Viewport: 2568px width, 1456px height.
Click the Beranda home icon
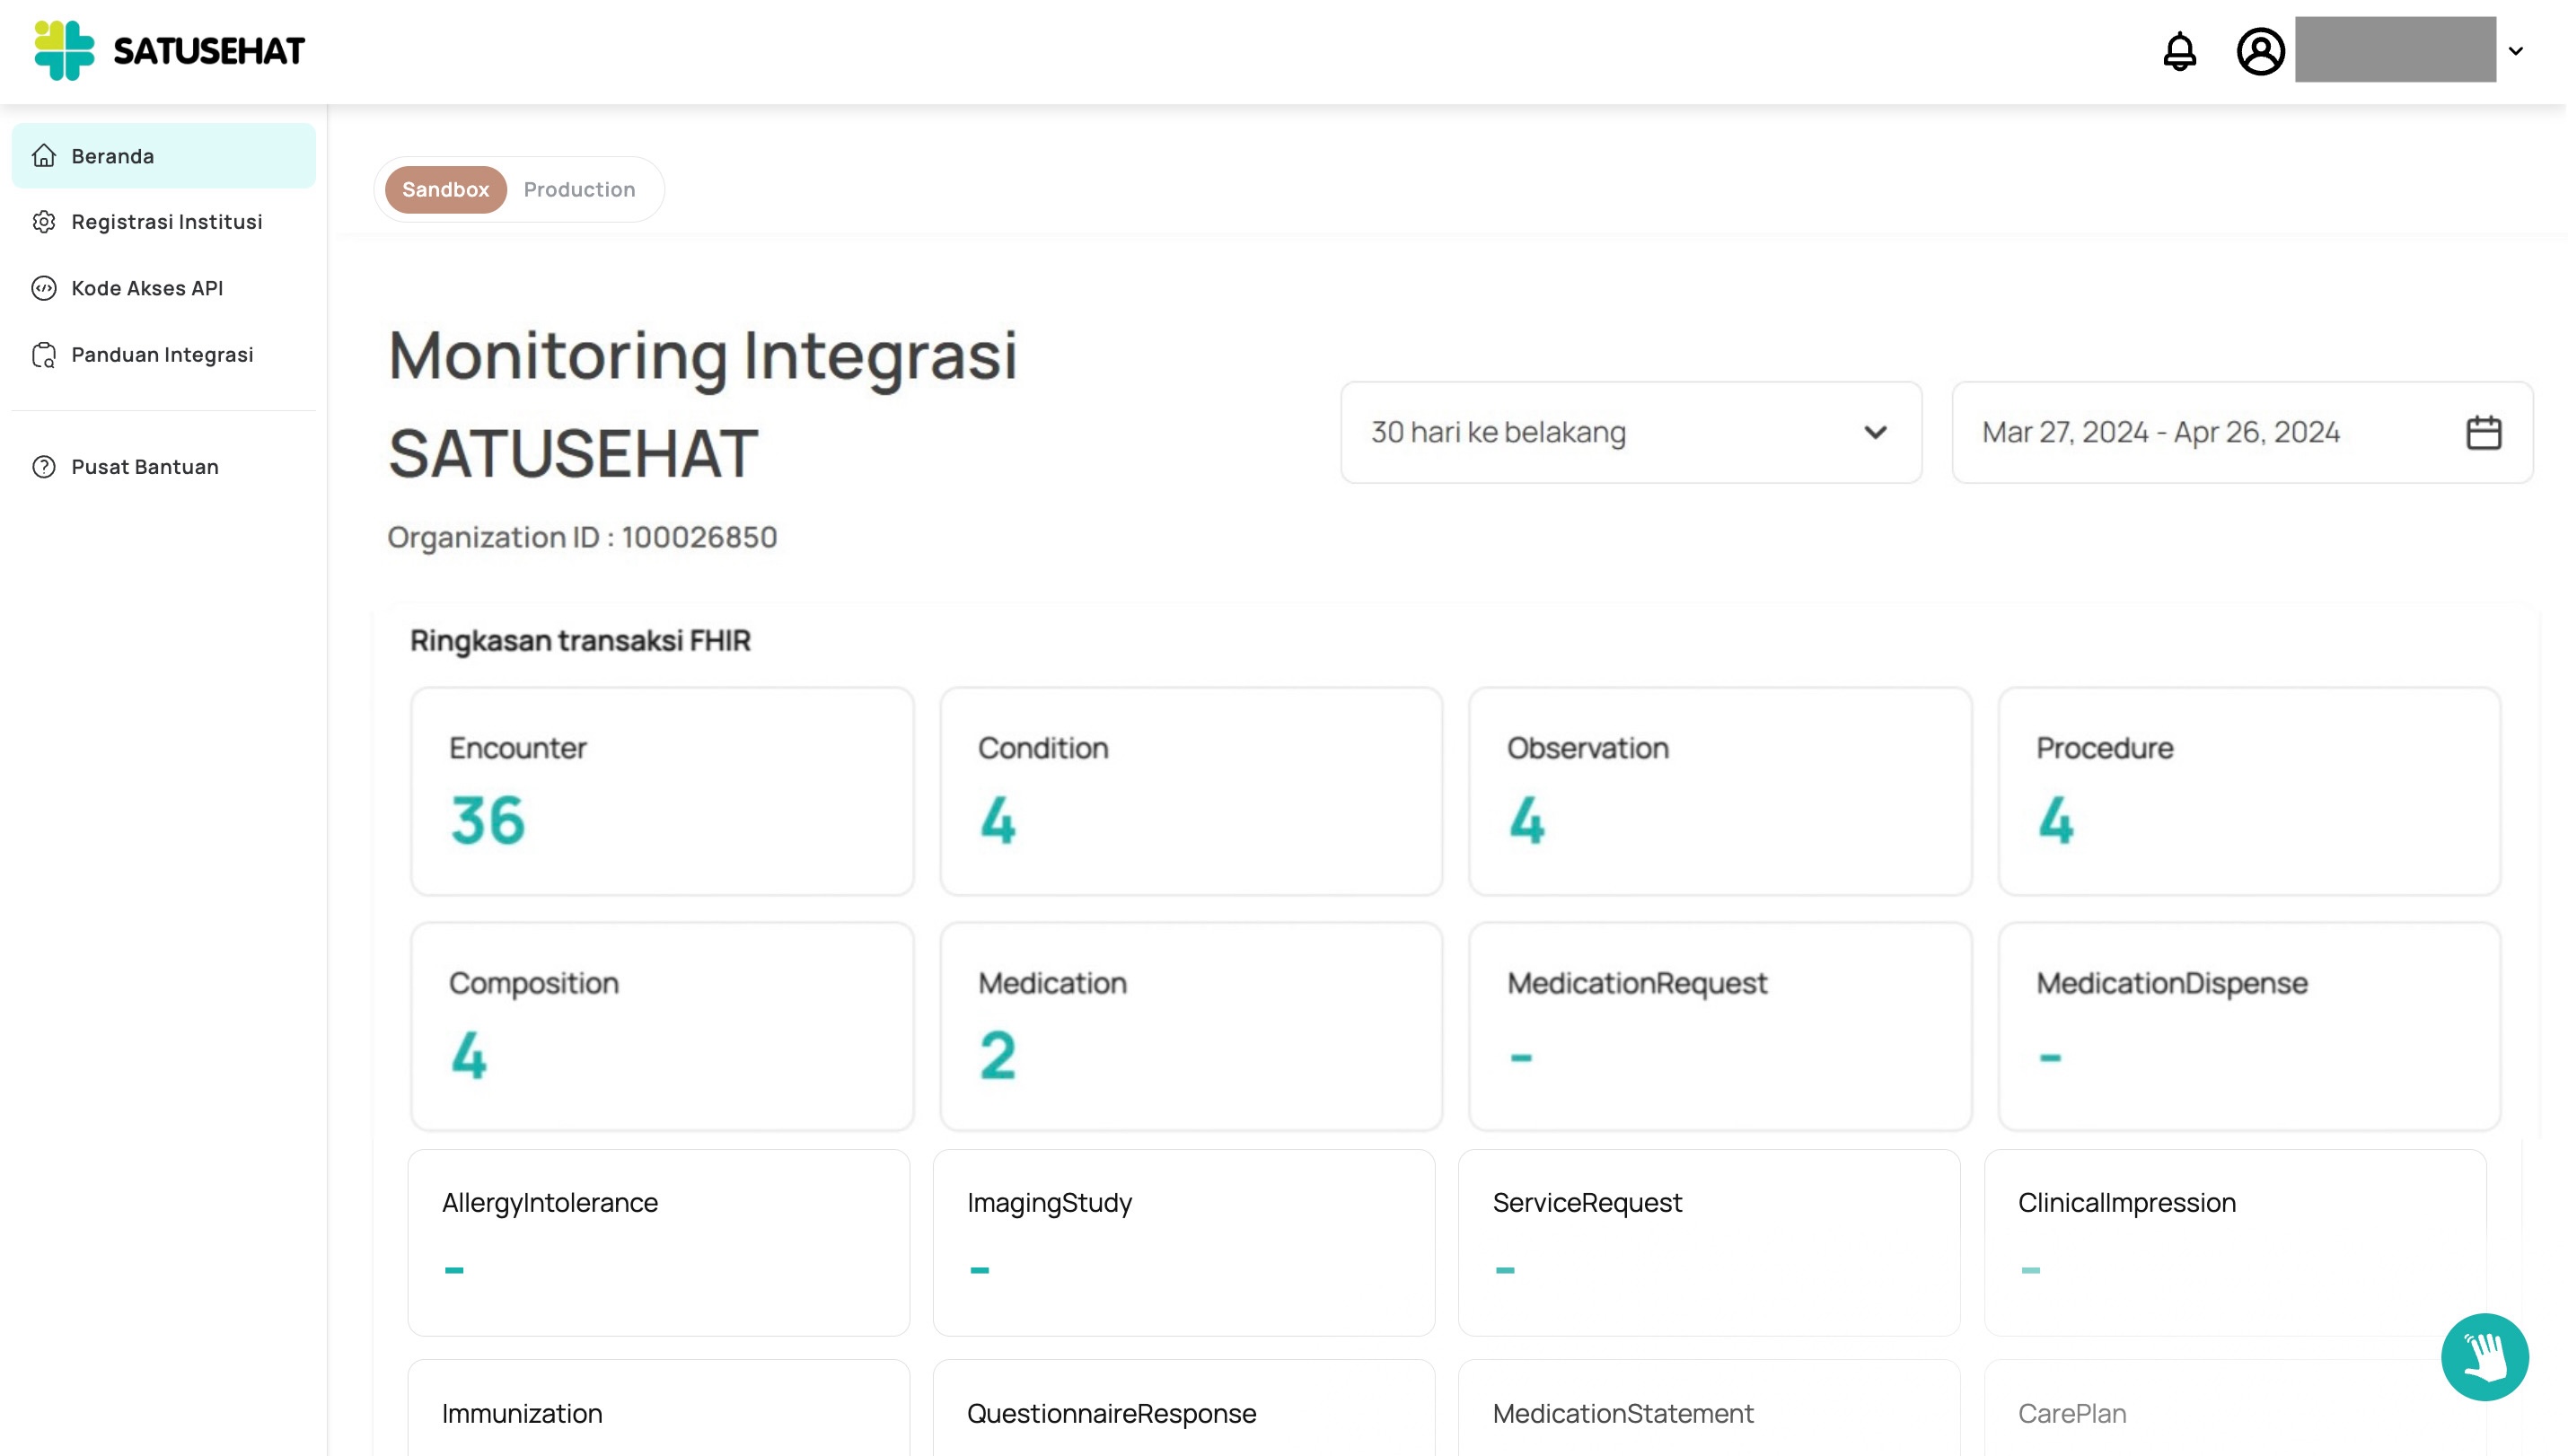44,156
